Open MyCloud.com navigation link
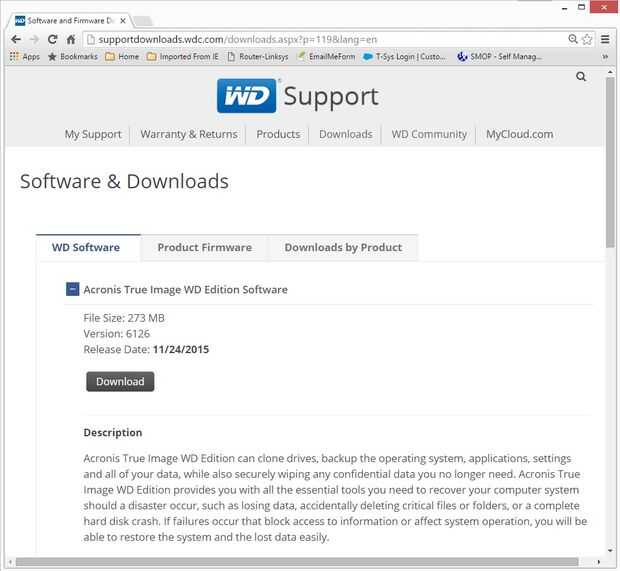Viewport: 620px width, 571px height. pos(520,134)
